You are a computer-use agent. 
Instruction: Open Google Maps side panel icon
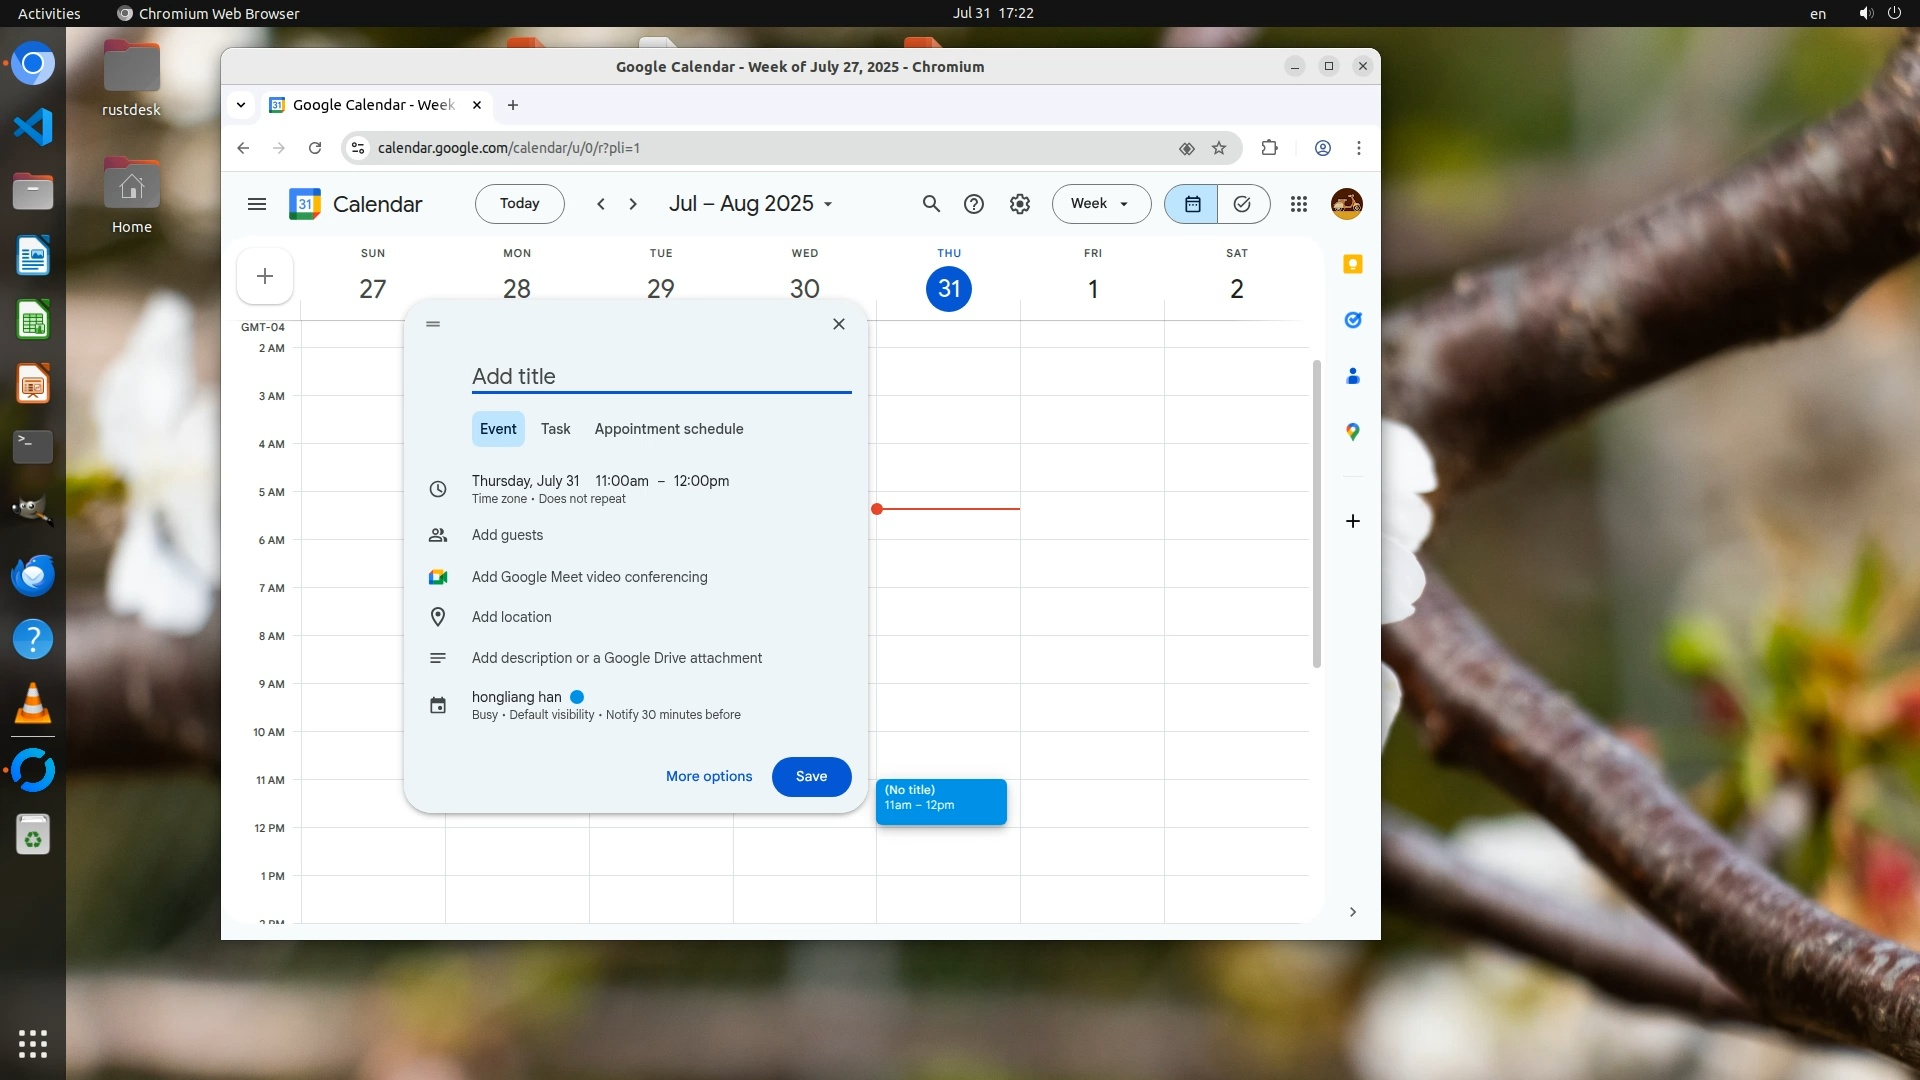tap(1352, 432)
